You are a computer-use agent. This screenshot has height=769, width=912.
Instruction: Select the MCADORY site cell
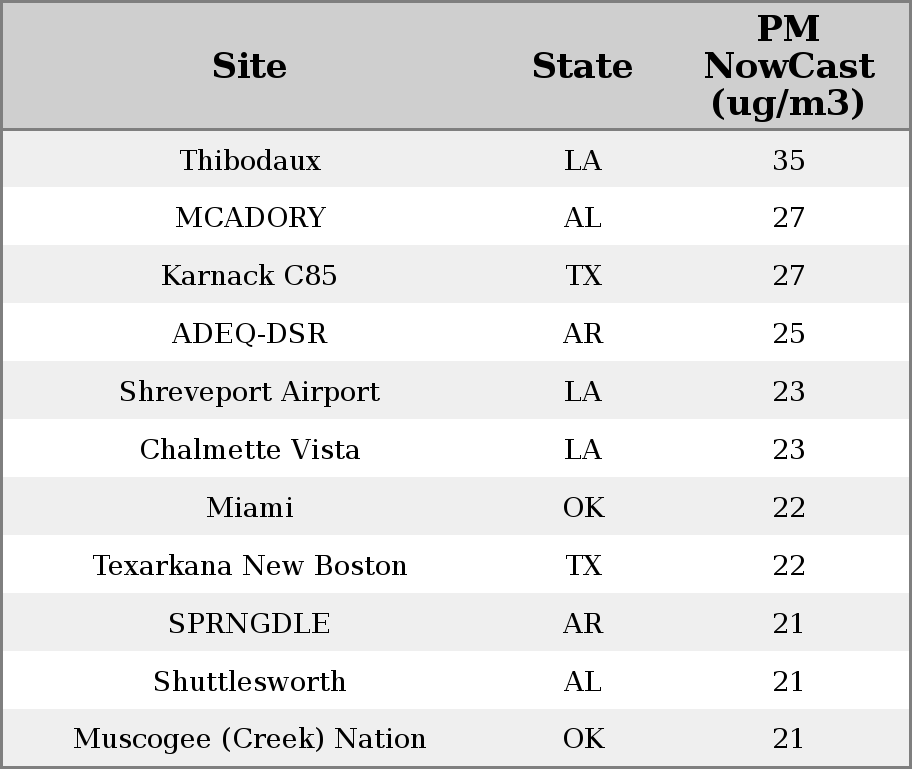click(x=250, y=218)
